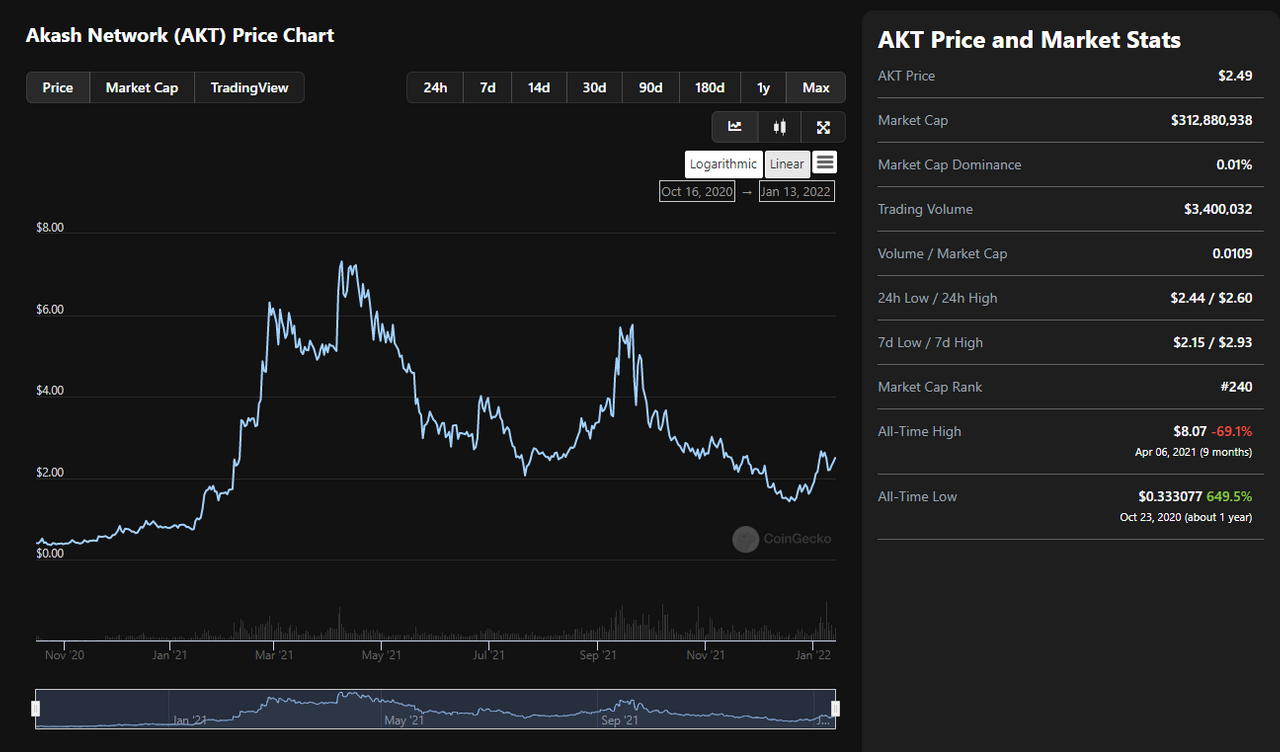The height and width of the screenshot is (752, 1280).
Task: Click the Market Cap Rank #240
Action: click(x=1235, y=387)
